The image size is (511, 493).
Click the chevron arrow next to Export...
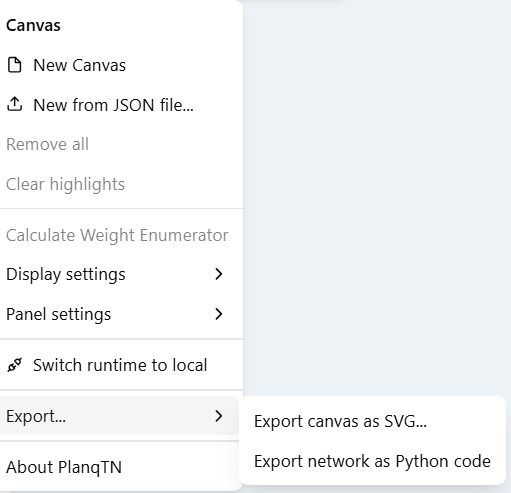(219, 416)
